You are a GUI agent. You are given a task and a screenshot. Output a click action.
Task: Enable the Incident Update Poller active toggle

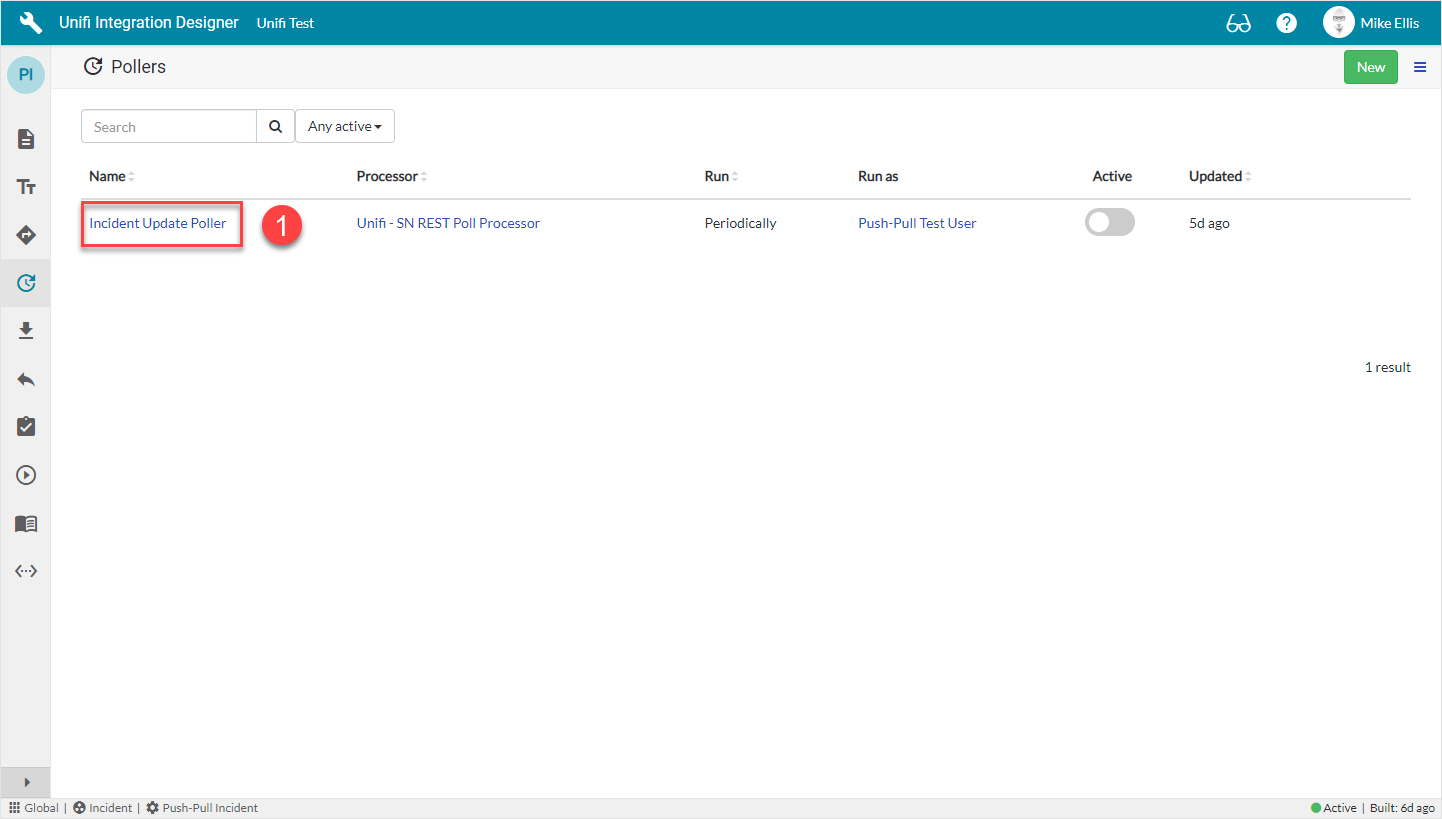click(1110, 222)
